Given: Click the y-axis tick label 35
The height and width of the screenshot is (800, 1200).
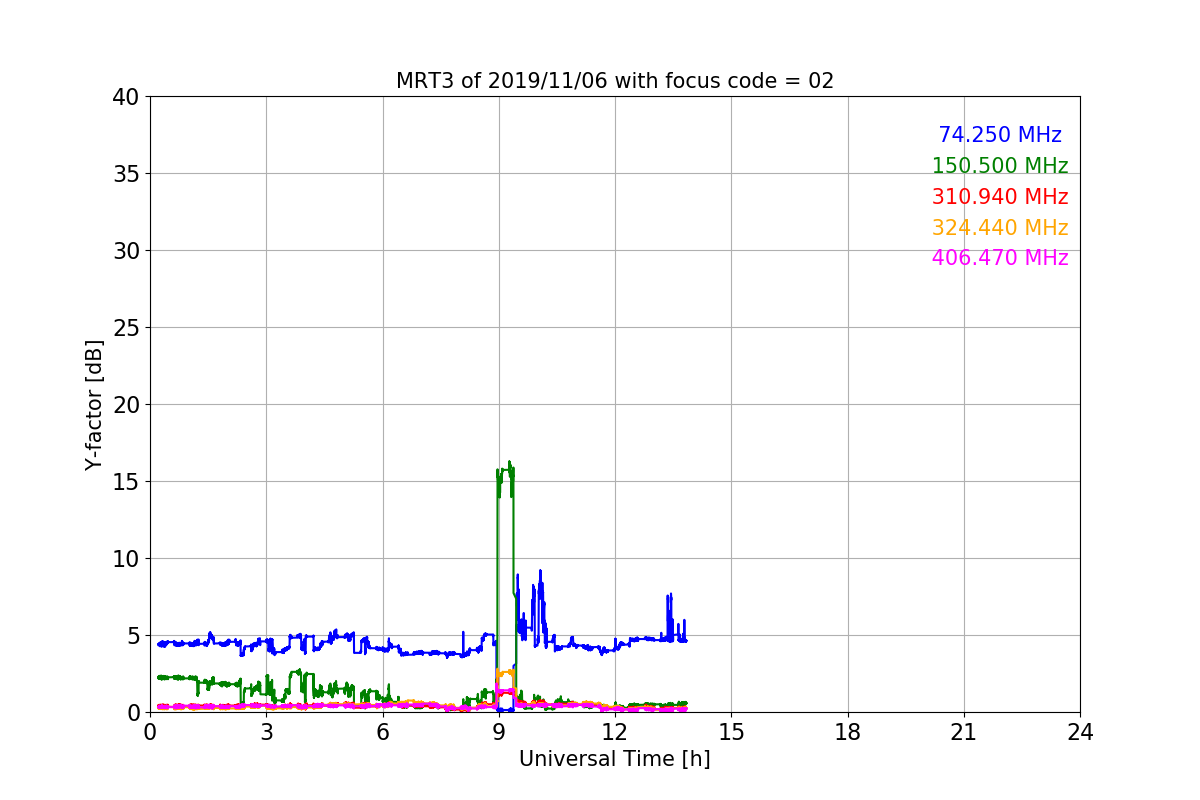Looking at the screenshot, I should click(127, 174).
